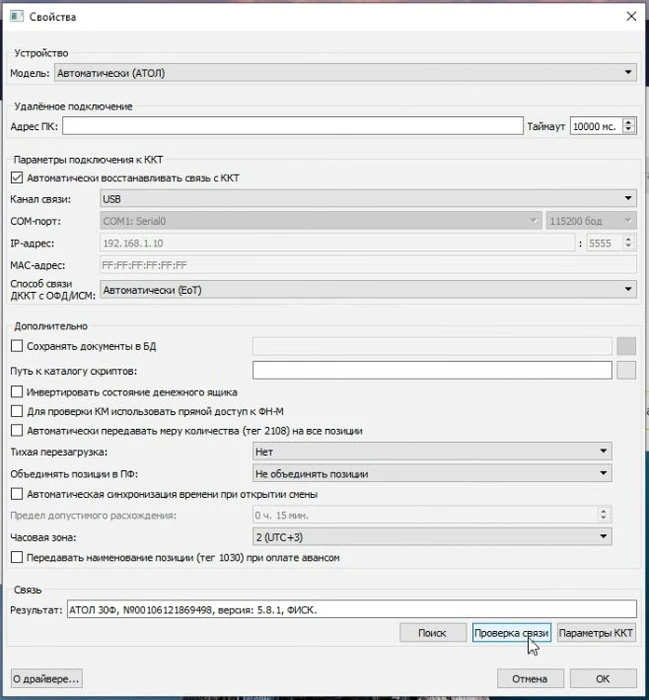Expand the Тихая перезагрузка dropdown
Viewport: 649px width, 700px height.
(431, 452)
